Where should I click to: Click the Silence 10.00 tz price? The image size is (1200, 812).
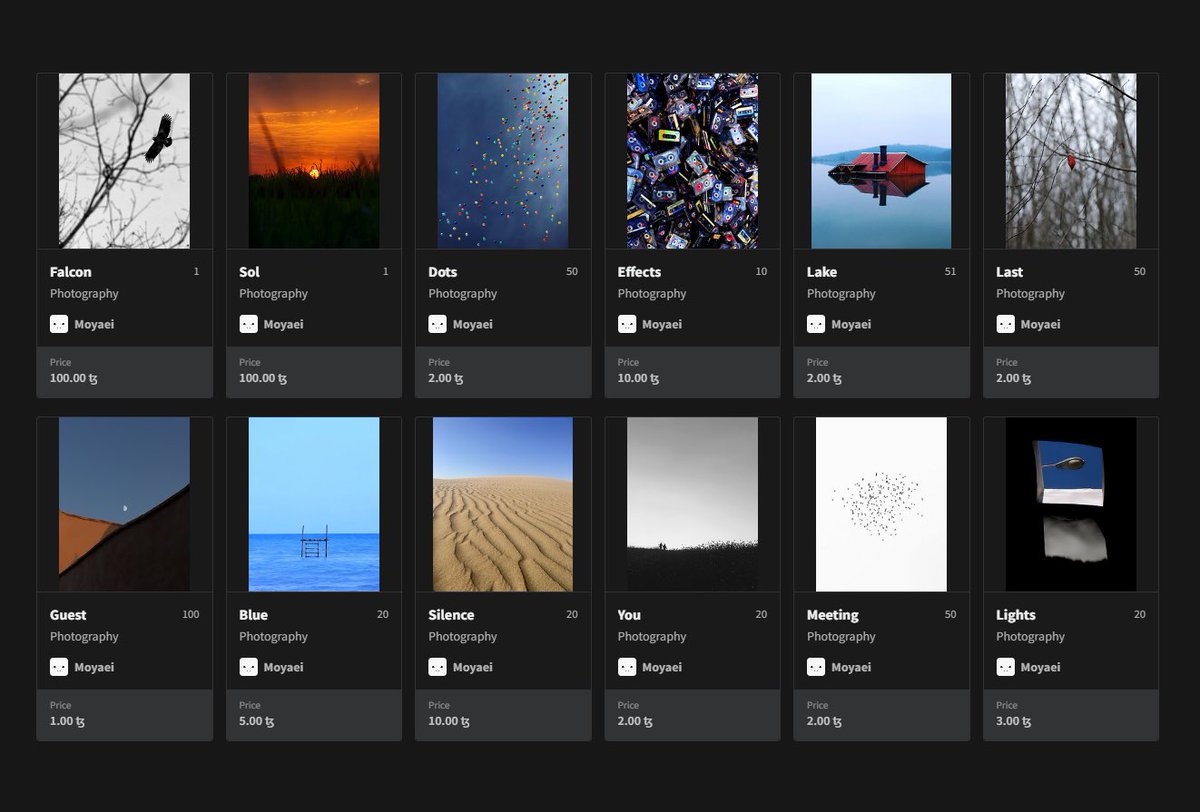tap(449, 721)
